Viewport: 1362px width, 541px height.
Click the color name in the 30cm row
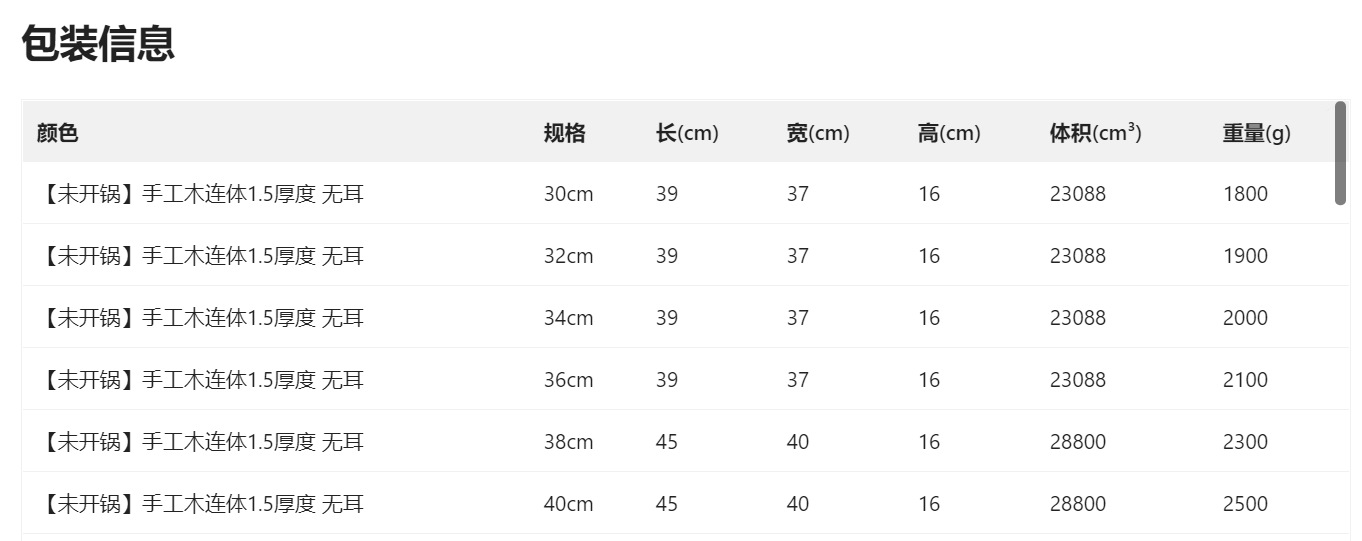coord(201,194)
